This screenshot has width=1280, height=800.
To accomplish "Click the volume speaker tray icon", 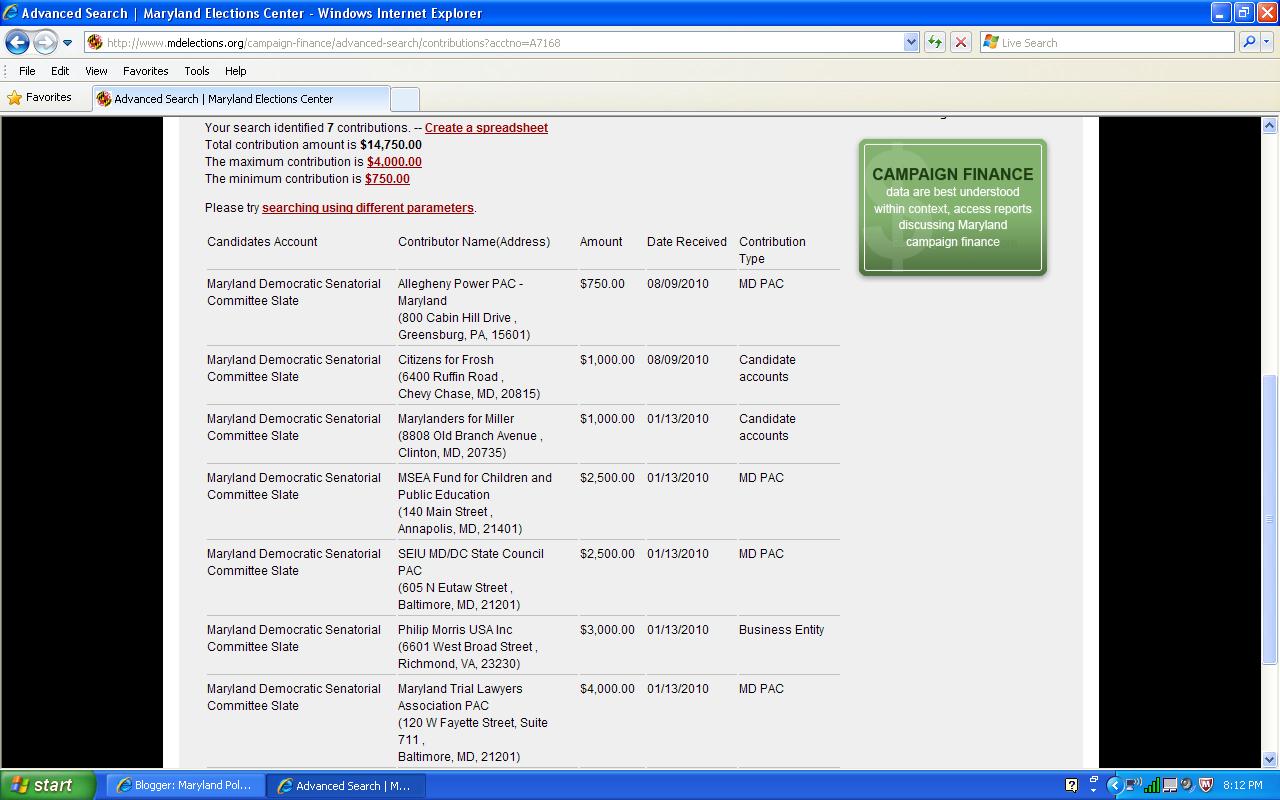I will point(1187,785).
